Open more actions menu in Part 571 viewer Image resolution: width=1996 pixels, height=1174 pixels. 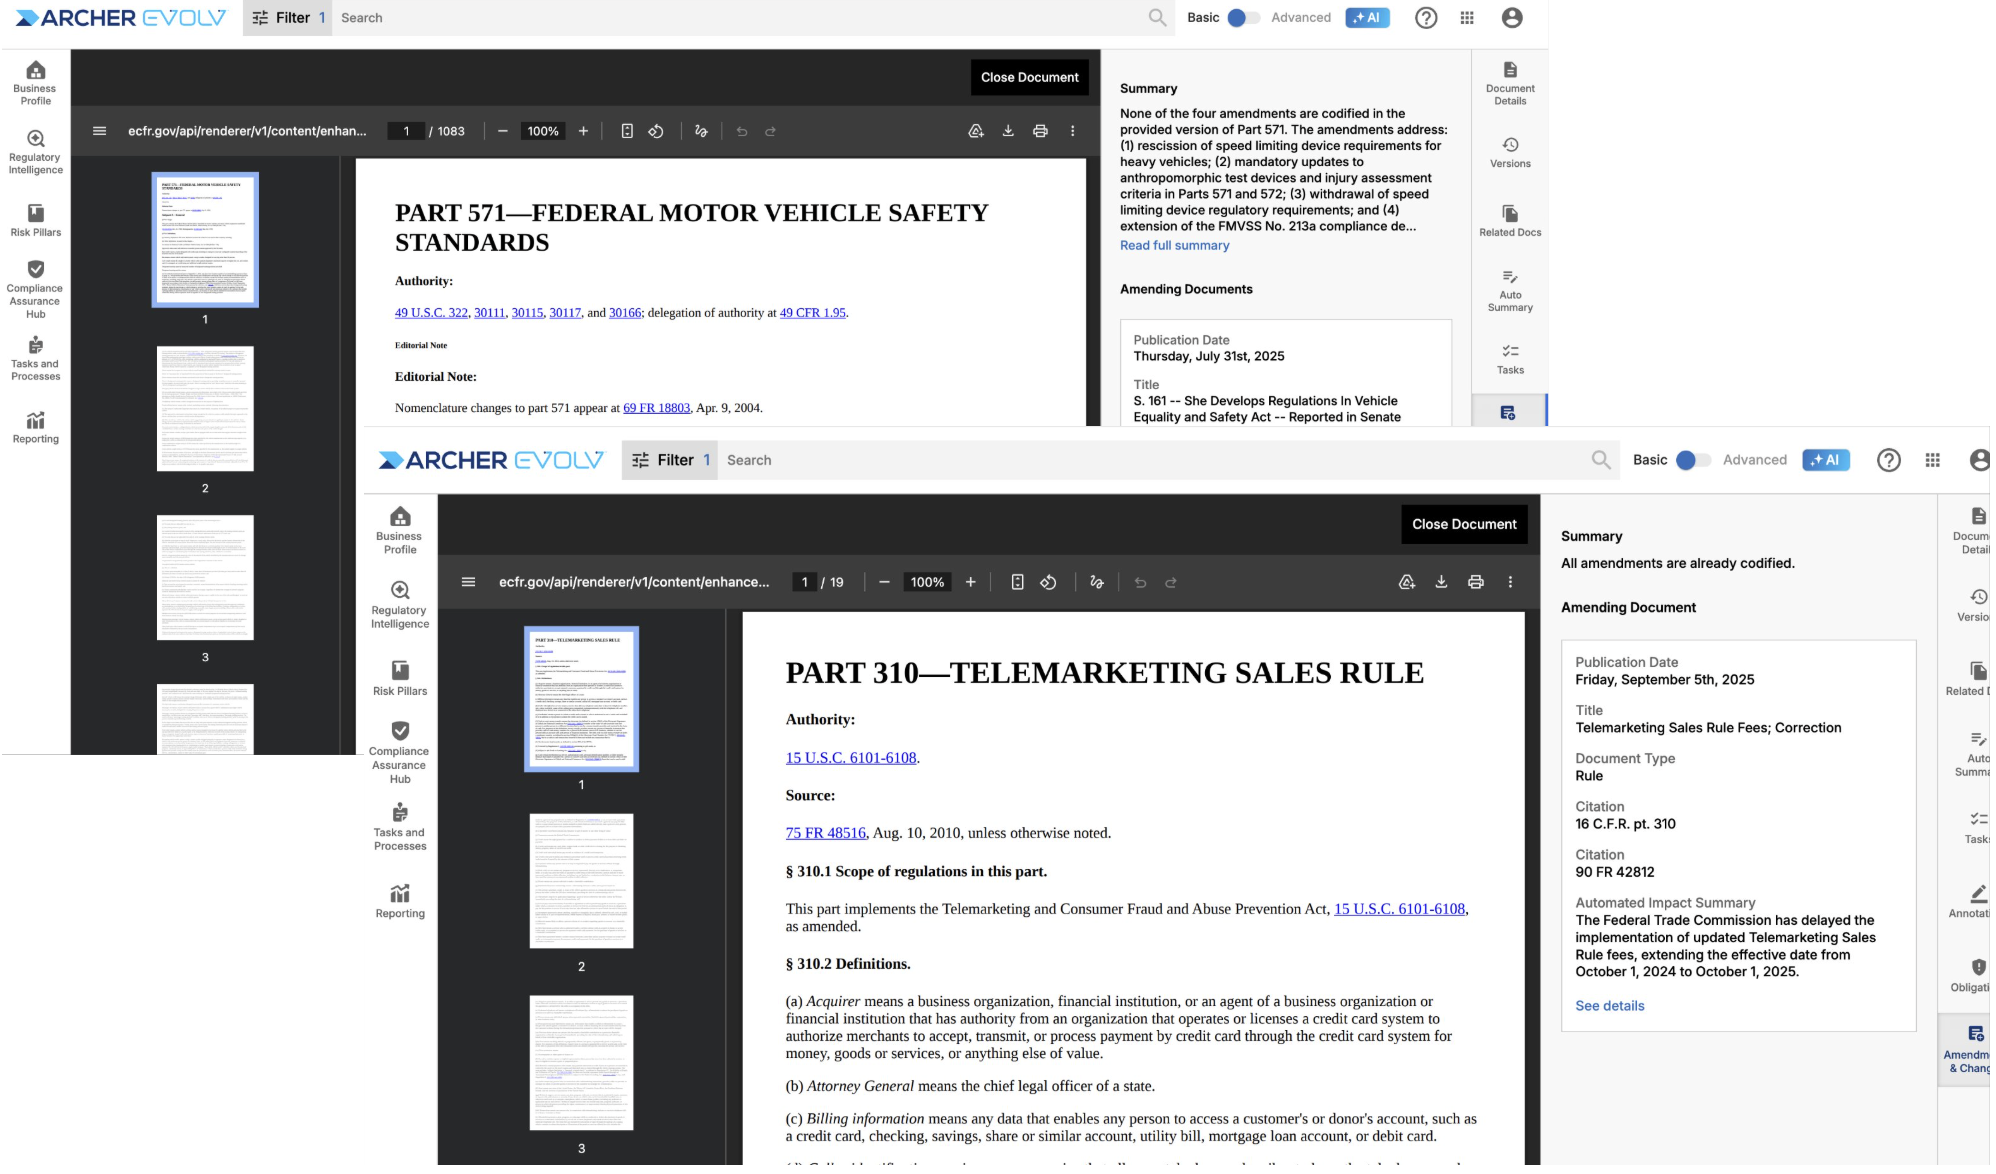tap(1072, 131)
